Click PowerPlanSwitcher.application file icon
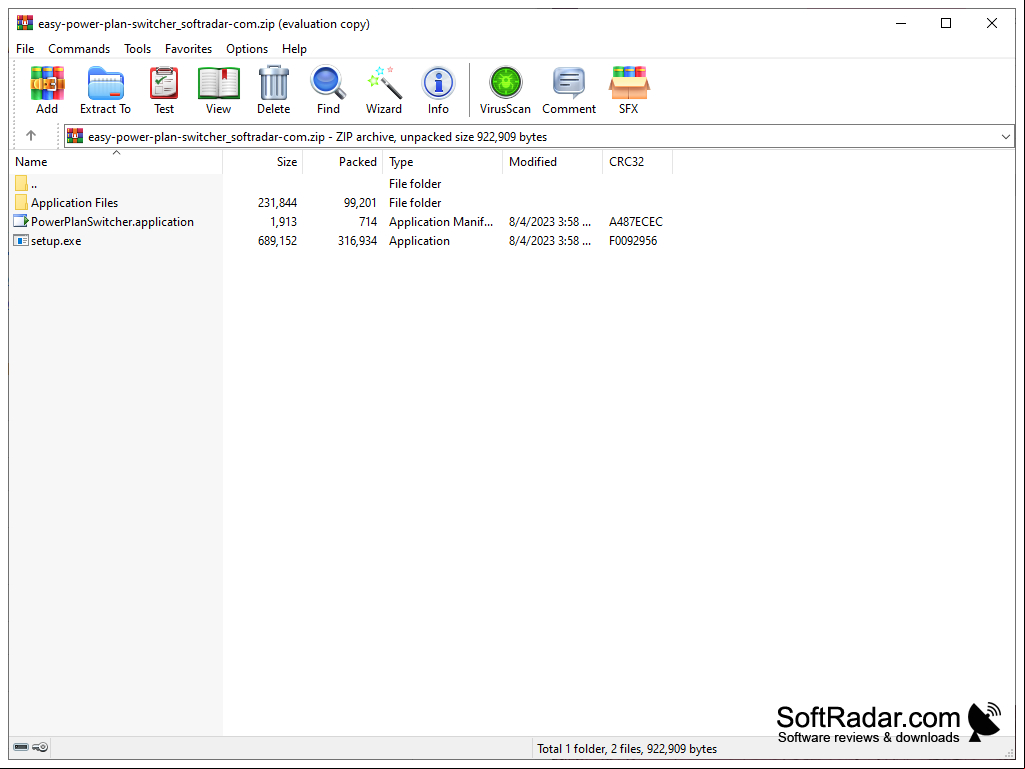The height and width of the screenshot is (769, 1025). pyautogui.click(x=21, y=221)
